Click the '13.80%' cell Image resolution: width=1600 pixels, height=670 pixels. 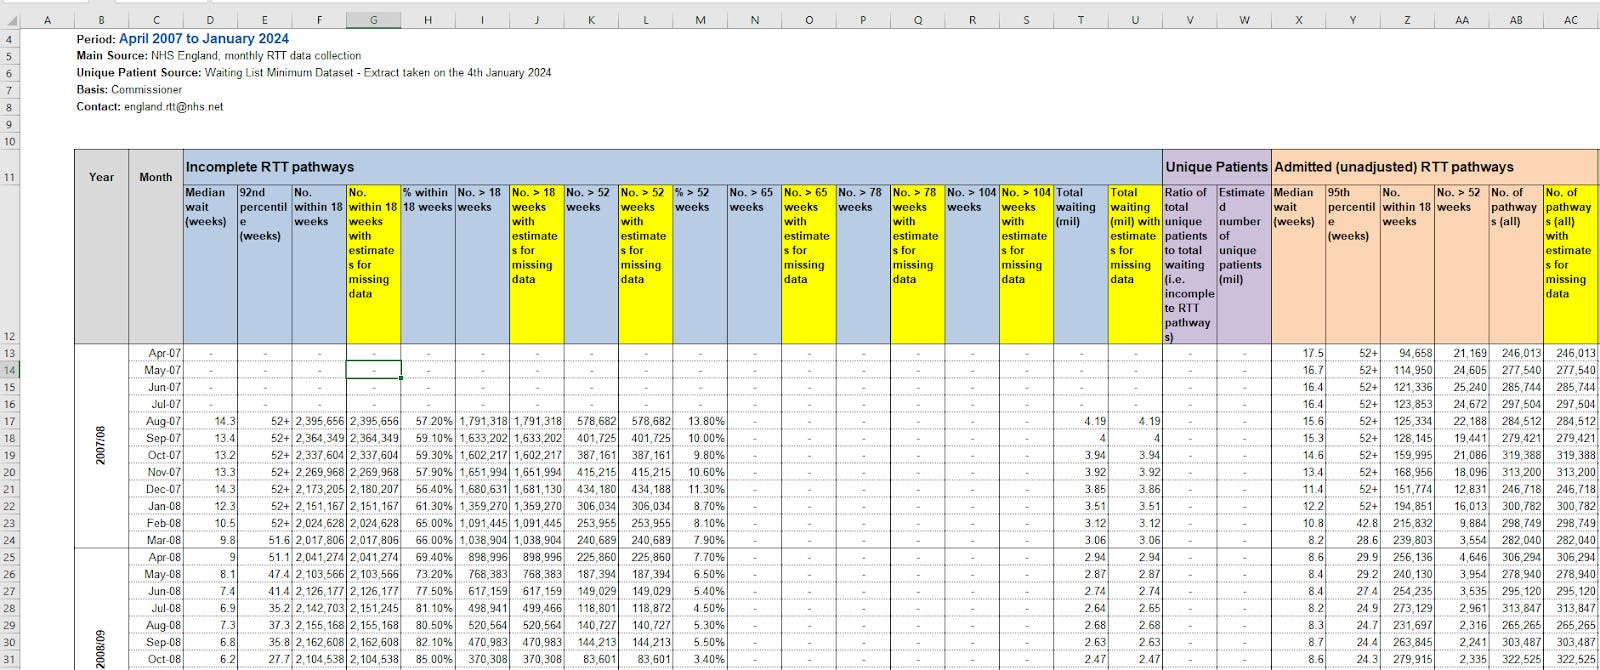[x=700, y=421]
